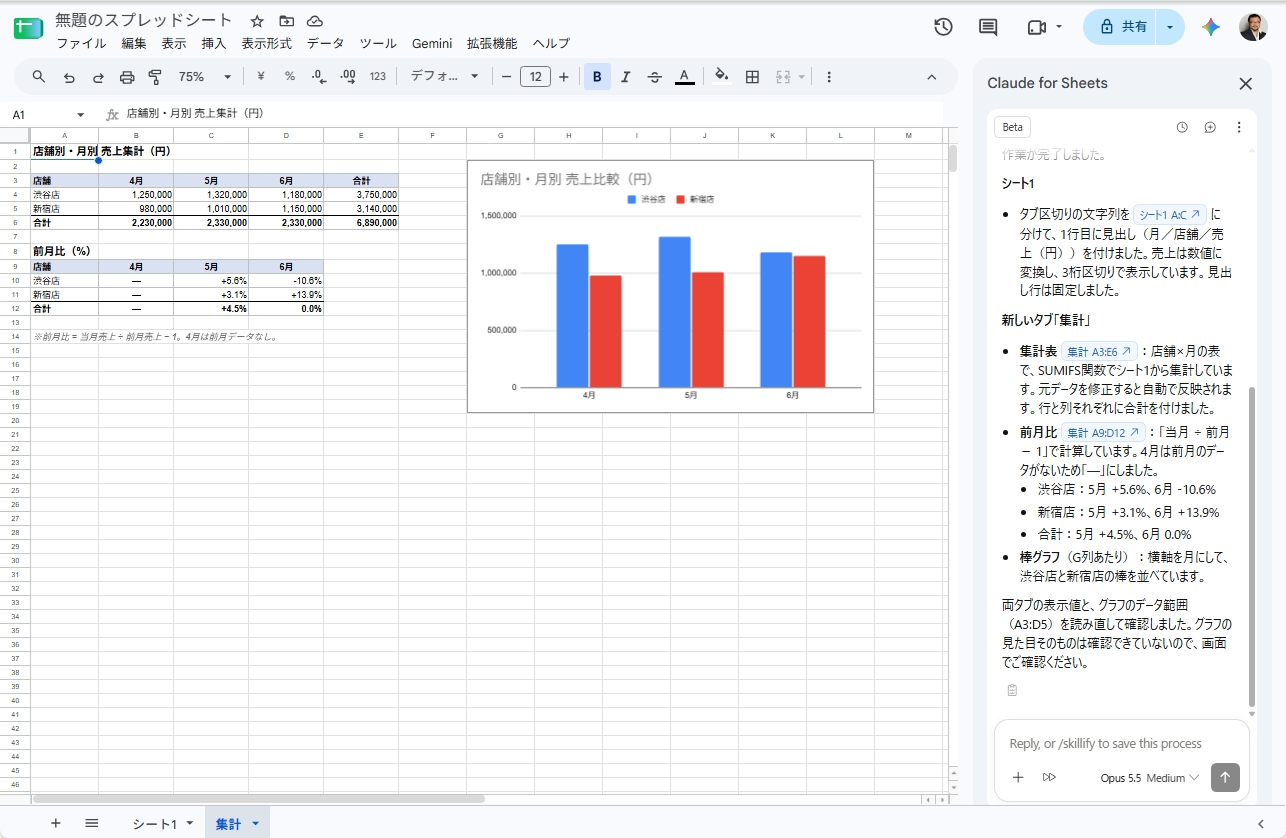The height and width of the screenshot is (838, 1286).
Task: Toggle bold formatting
Action: coord(597,77)
